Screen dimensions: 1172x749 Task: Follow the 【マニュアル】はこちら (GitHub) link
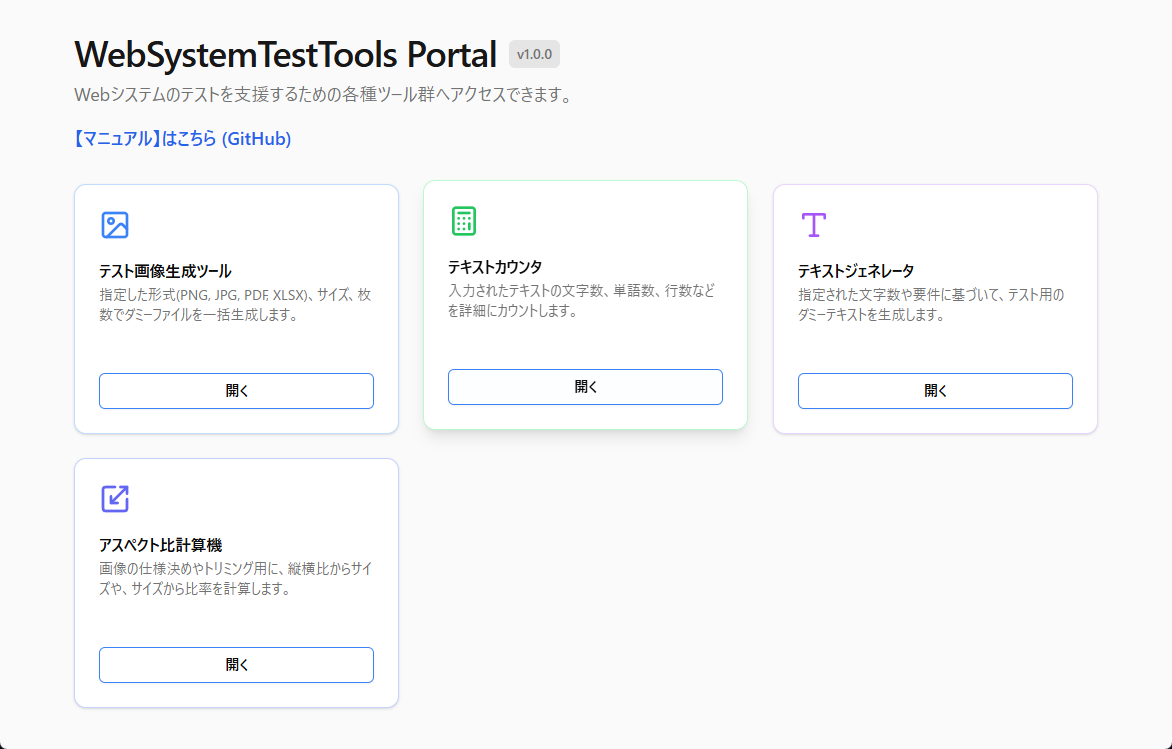pyautogui.click(x=182, y=139)
